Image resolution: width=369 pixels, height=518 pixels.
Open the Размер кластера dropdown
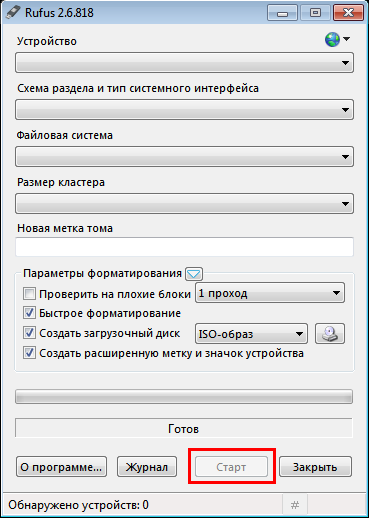tap(184, 203)
